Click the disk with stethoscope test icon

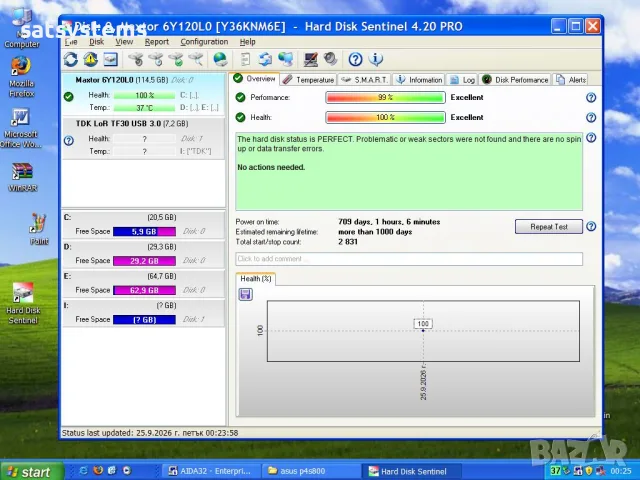click(x=136, y=60)
